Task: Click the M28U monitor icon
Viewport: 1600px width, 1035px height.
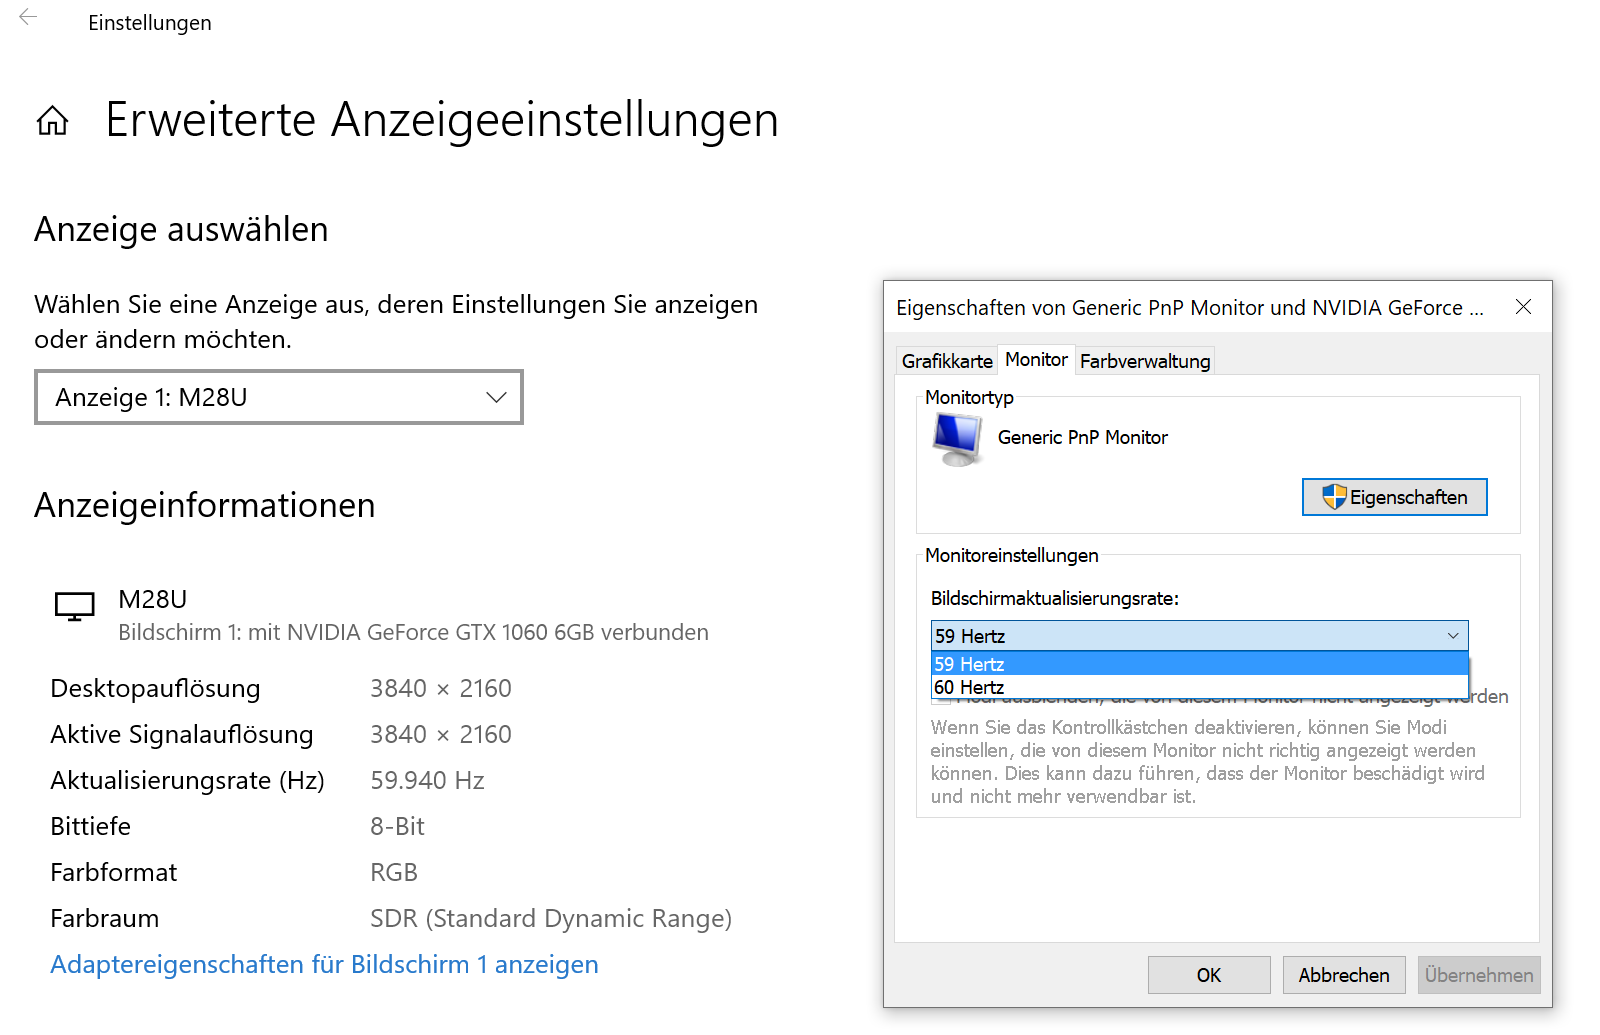Action: [74, 606]
